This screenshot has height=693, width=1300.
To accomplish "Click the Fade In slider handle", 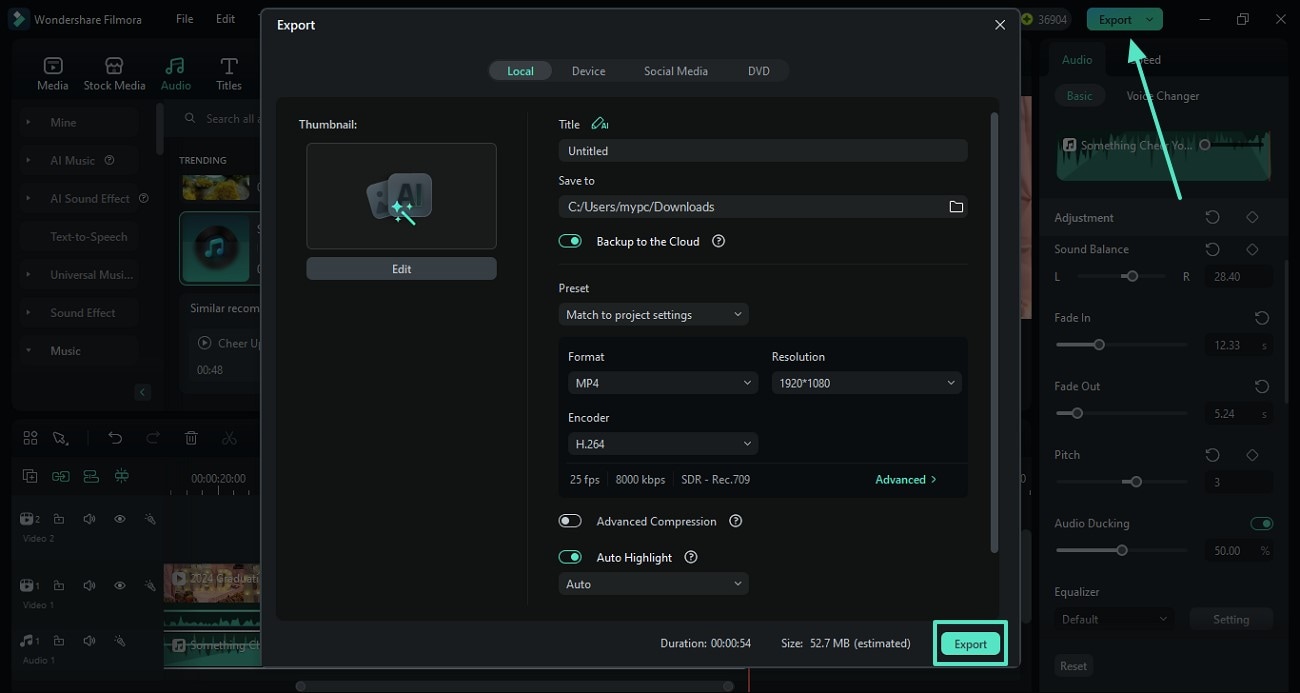I will (1099, 345).
